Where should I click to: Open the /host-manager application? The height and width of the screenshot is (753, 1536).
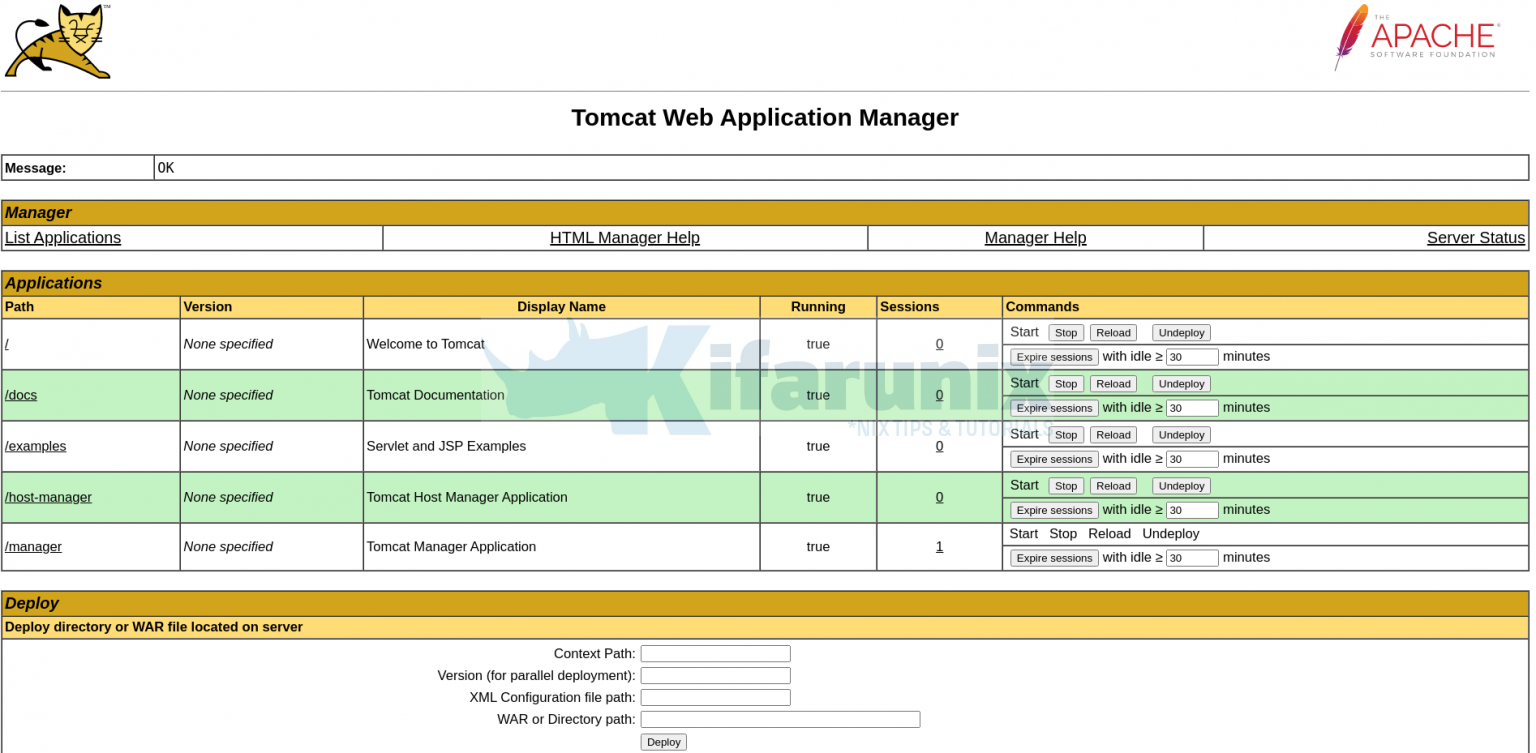click(48, 496)
